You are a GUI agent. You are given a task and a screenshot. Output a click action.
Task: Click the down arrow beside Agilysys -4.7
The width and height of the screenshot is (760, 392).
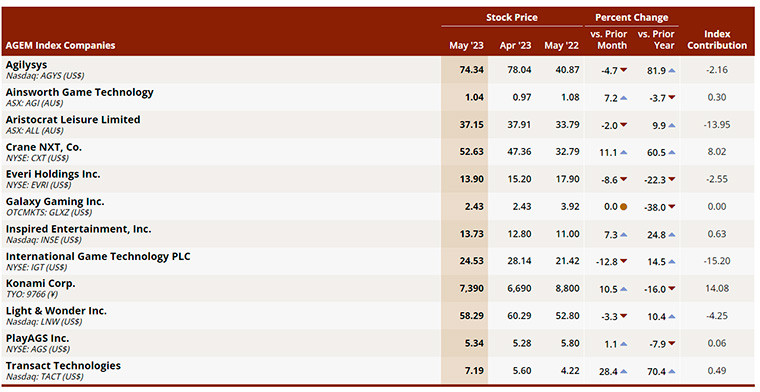(623, 70)
